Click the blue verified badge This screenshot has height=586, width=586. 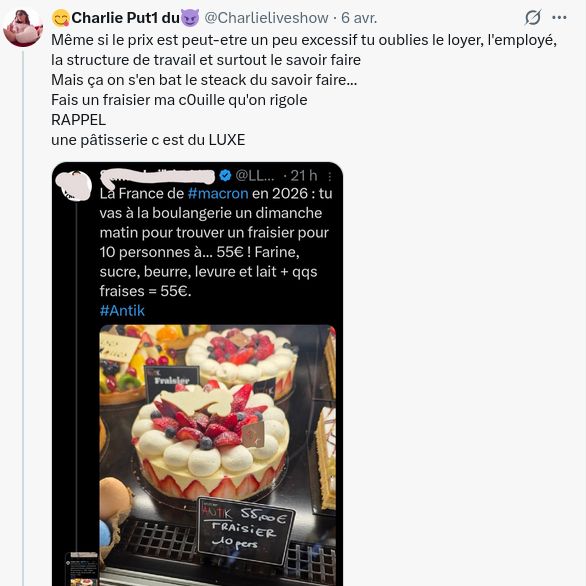(x=225, y=175)
